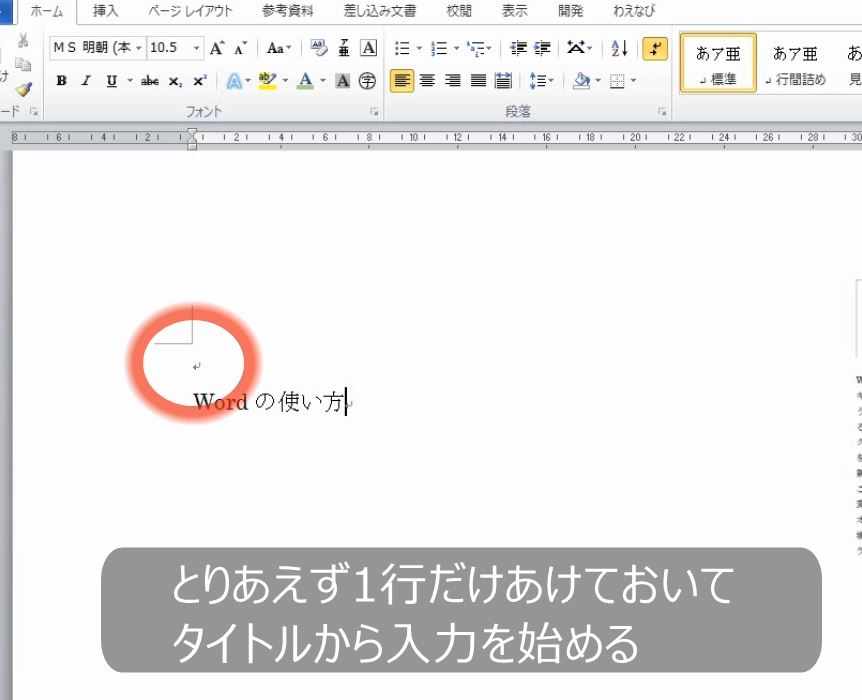Copy the selection
This screenshot has height=700, width=862.
tap(23, 64)
